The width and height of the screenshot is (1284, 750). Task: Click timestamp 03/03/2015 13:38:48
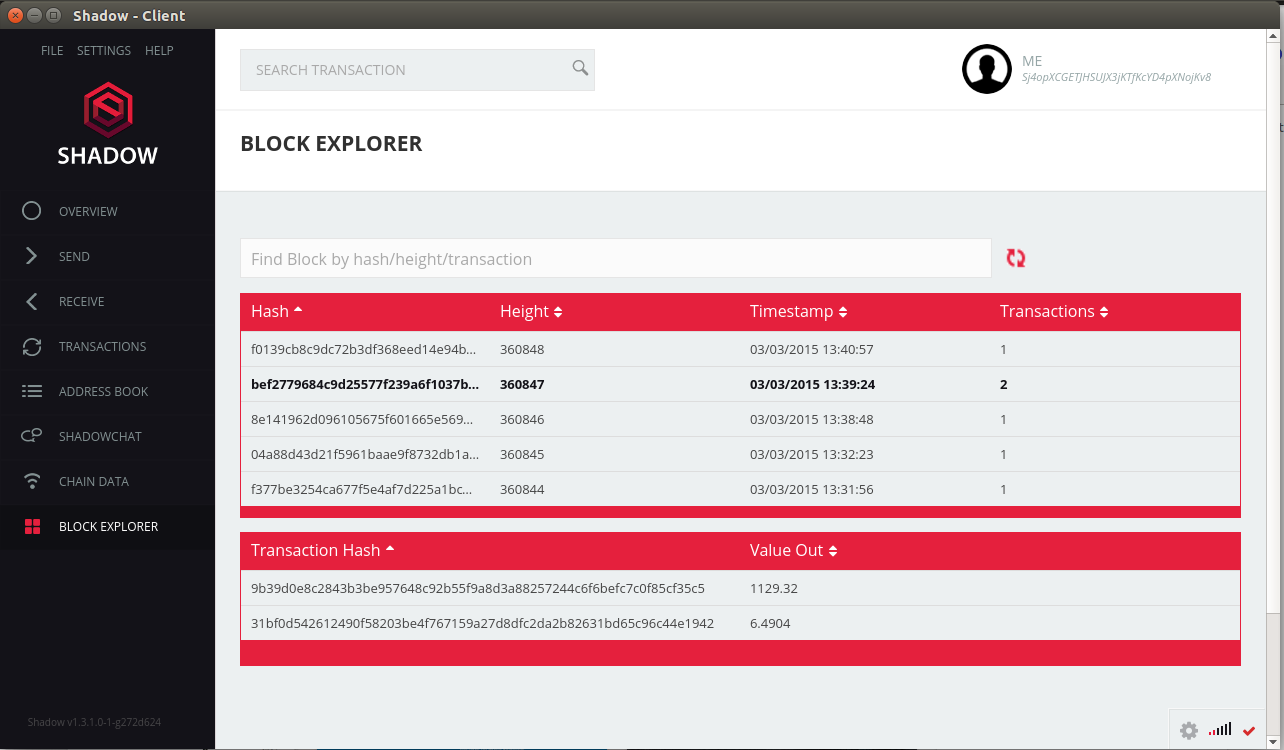point(812,419)
